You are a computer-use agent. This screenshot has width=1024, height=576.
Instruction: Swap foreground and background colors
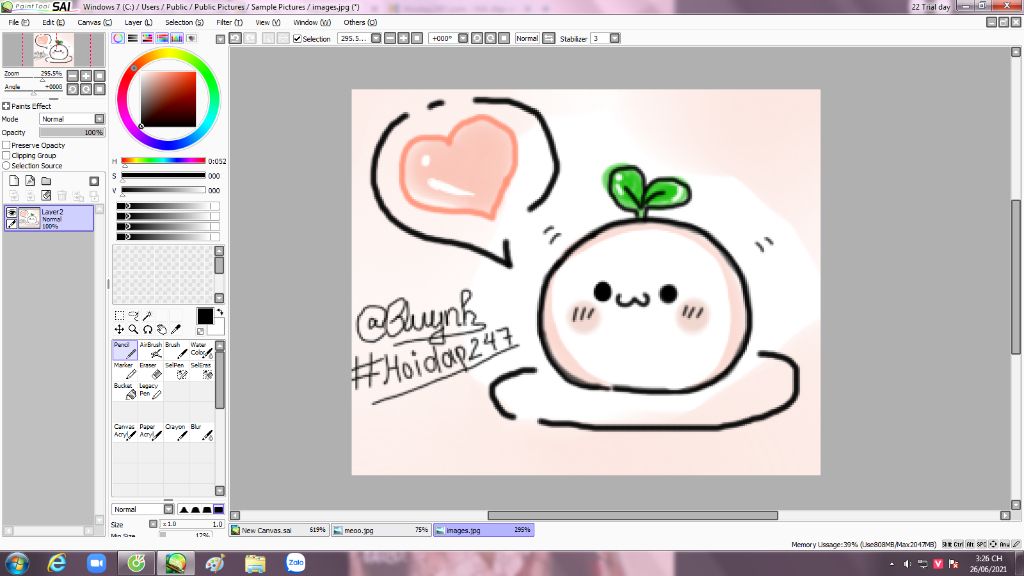pos(220,312)
